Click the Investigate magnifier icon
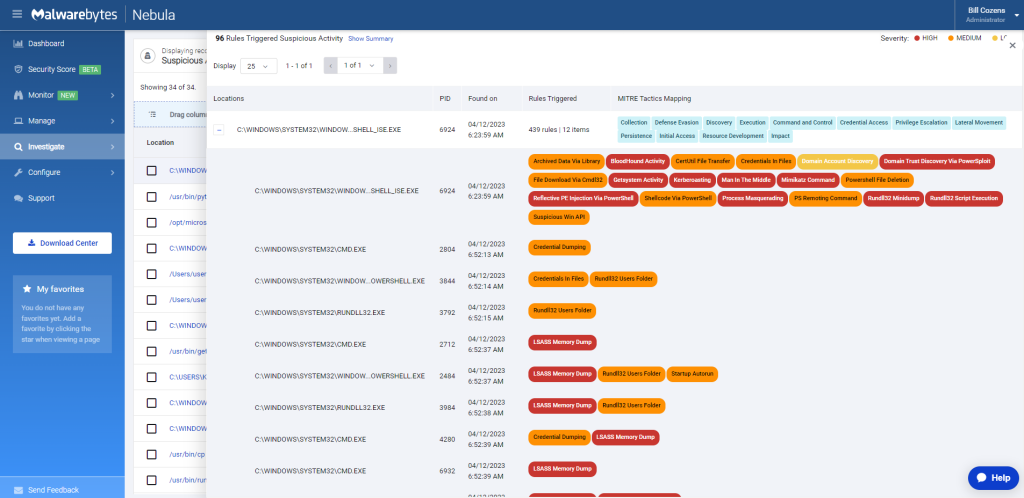The width and height of the screenshot is (1024, 498). click(18, 147)
